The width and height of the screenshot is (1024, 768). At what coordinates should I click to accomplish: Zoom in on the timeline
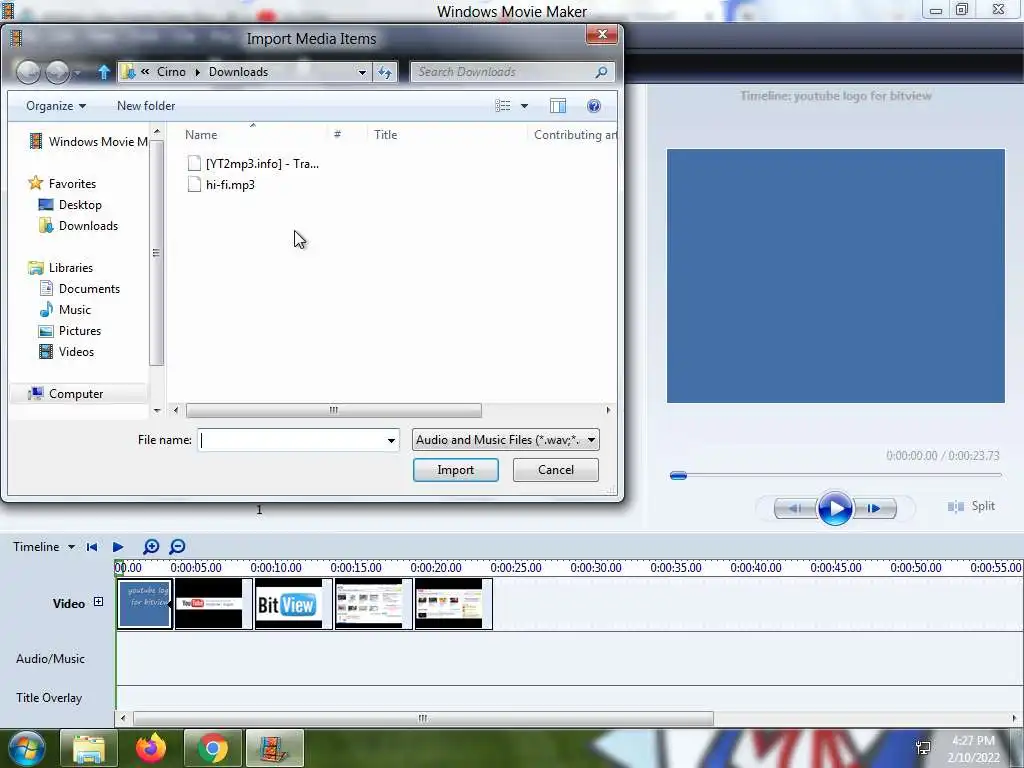tap(151, 547)
